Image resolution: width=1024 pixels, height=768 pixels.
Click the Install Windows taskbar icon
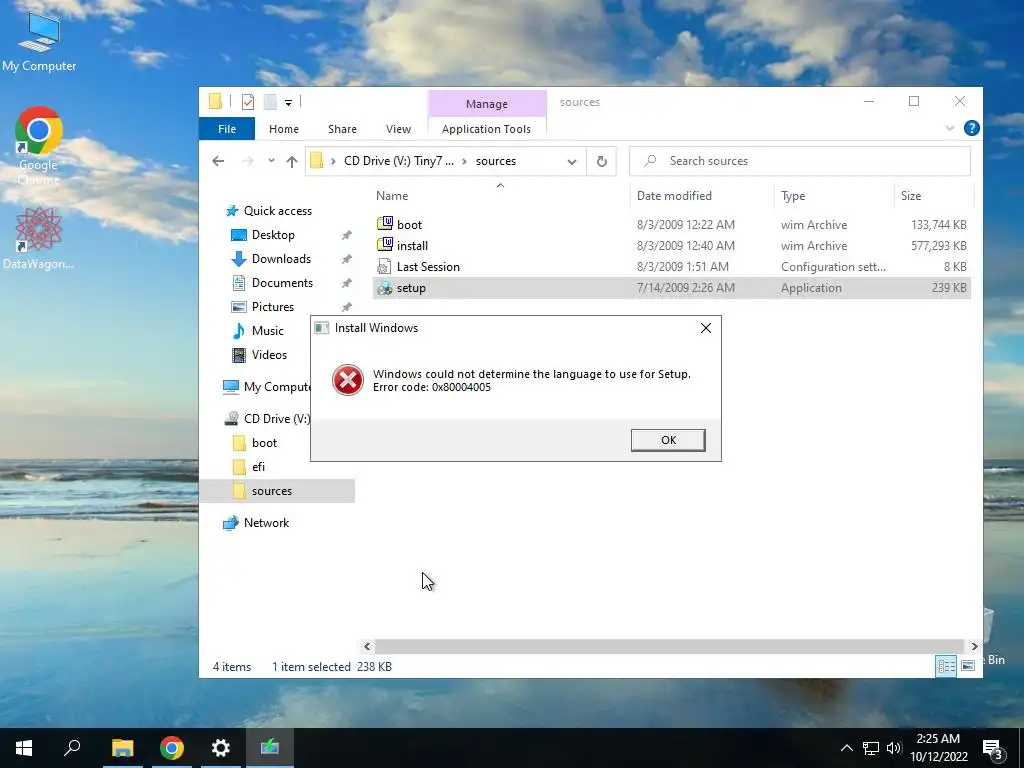270,748
